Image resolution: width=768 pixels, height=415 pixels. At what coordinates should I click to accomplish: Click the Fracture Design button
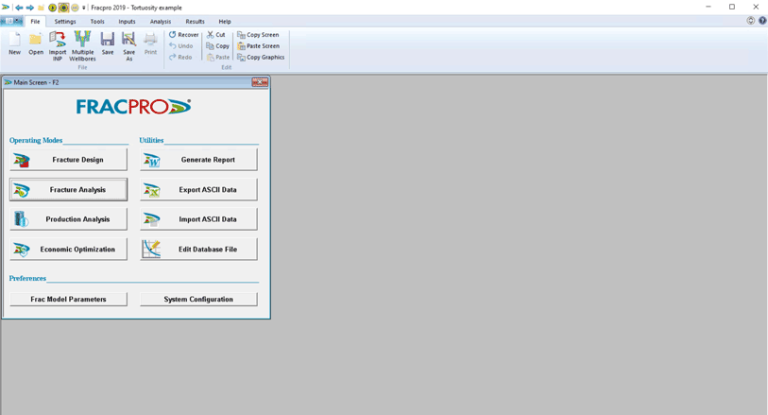[68, 160]
